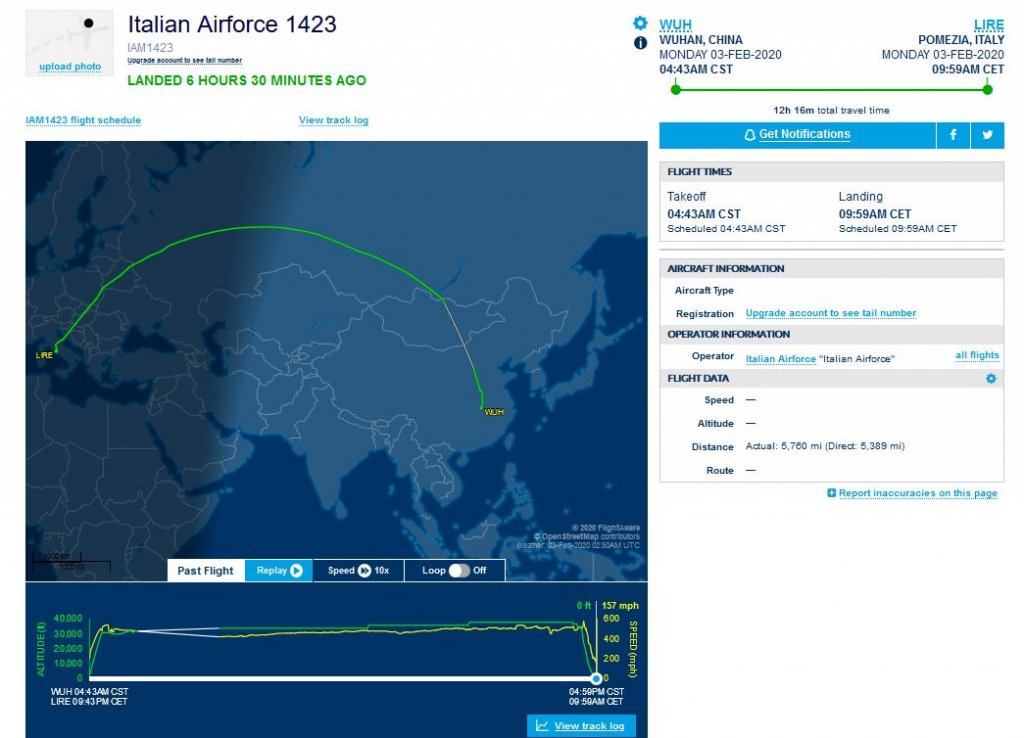Open the LIRE destination airport link
Screen dimensions: 1024x738
click(989, 25)
